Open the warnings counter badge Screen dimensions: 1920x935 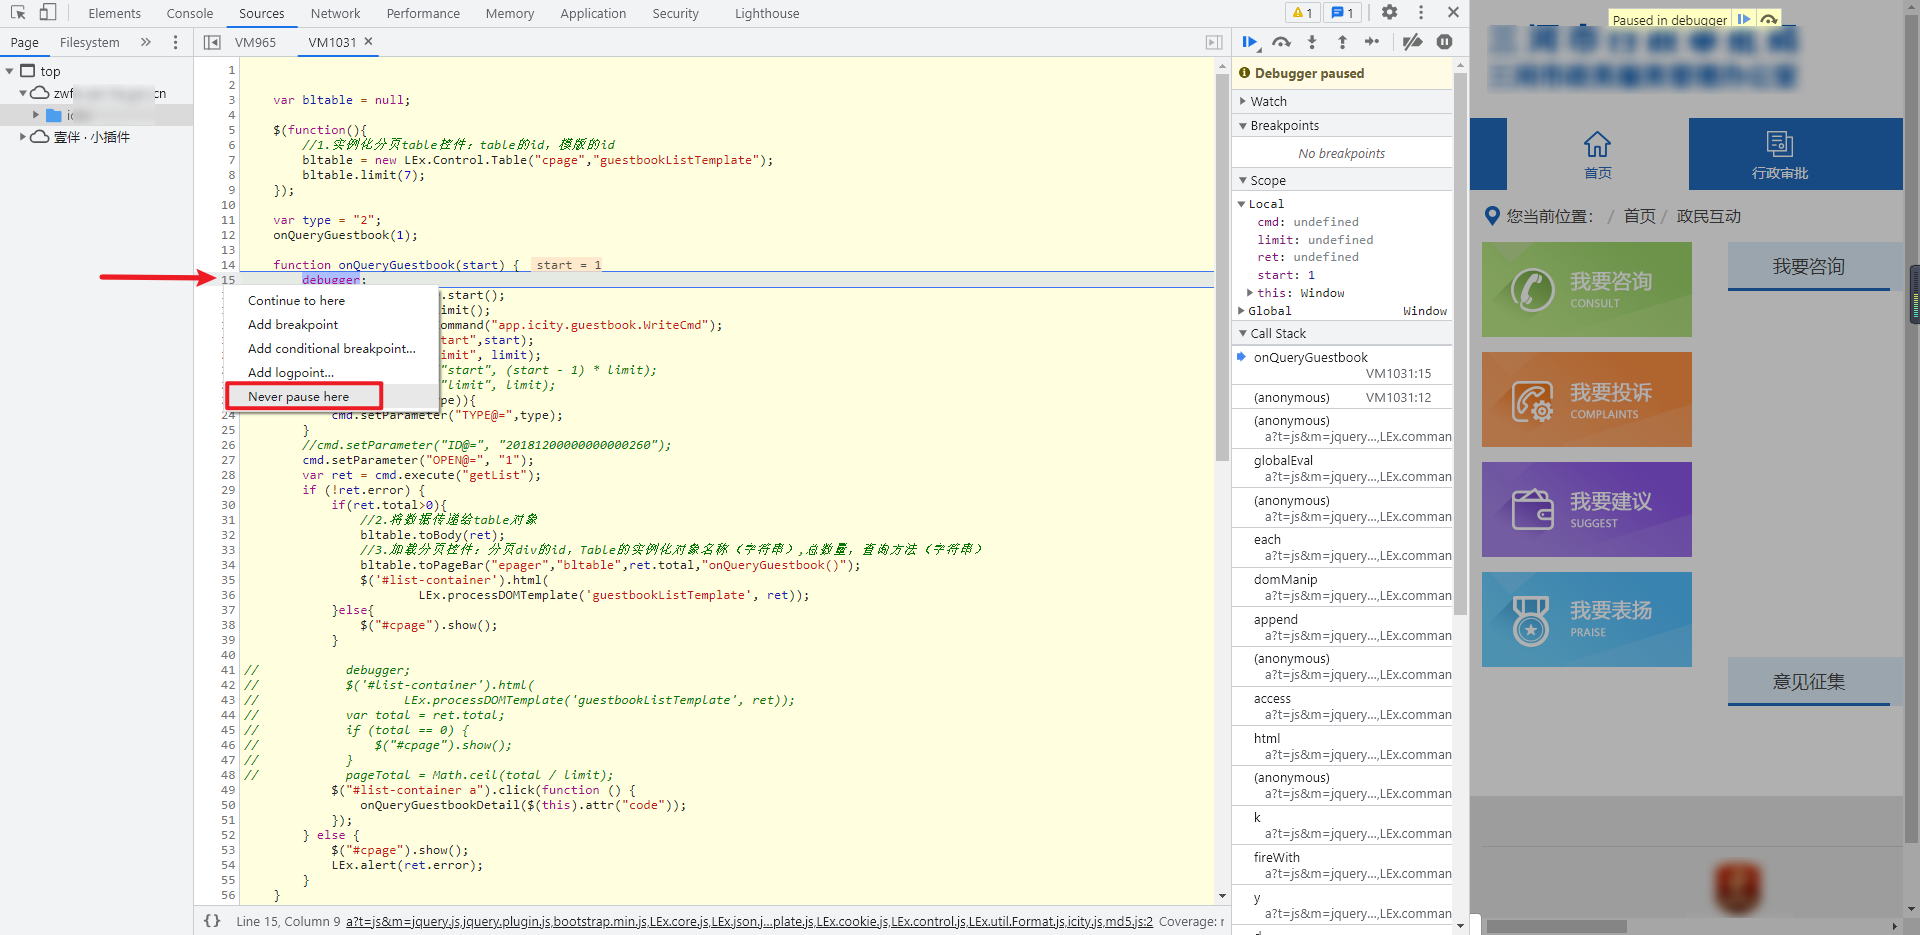1302,13
